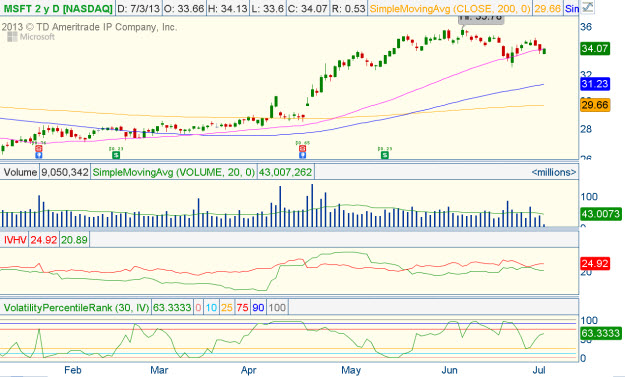This screenshot has width=625, height=377.
Task: Click the MSFT 2 y D [NASDAQ] symbol label
Action: point(57,8)
